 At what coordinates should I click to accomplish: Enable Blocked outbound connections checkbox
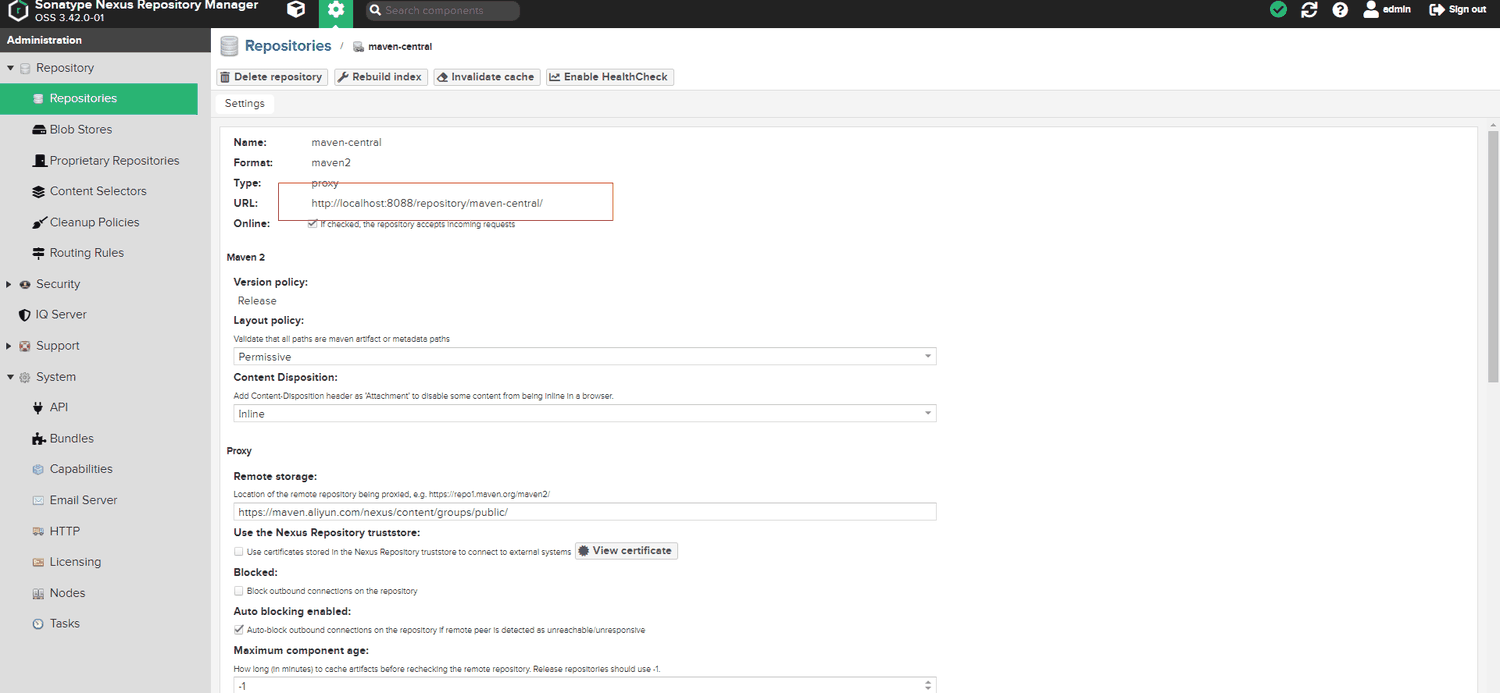point(239,591)
